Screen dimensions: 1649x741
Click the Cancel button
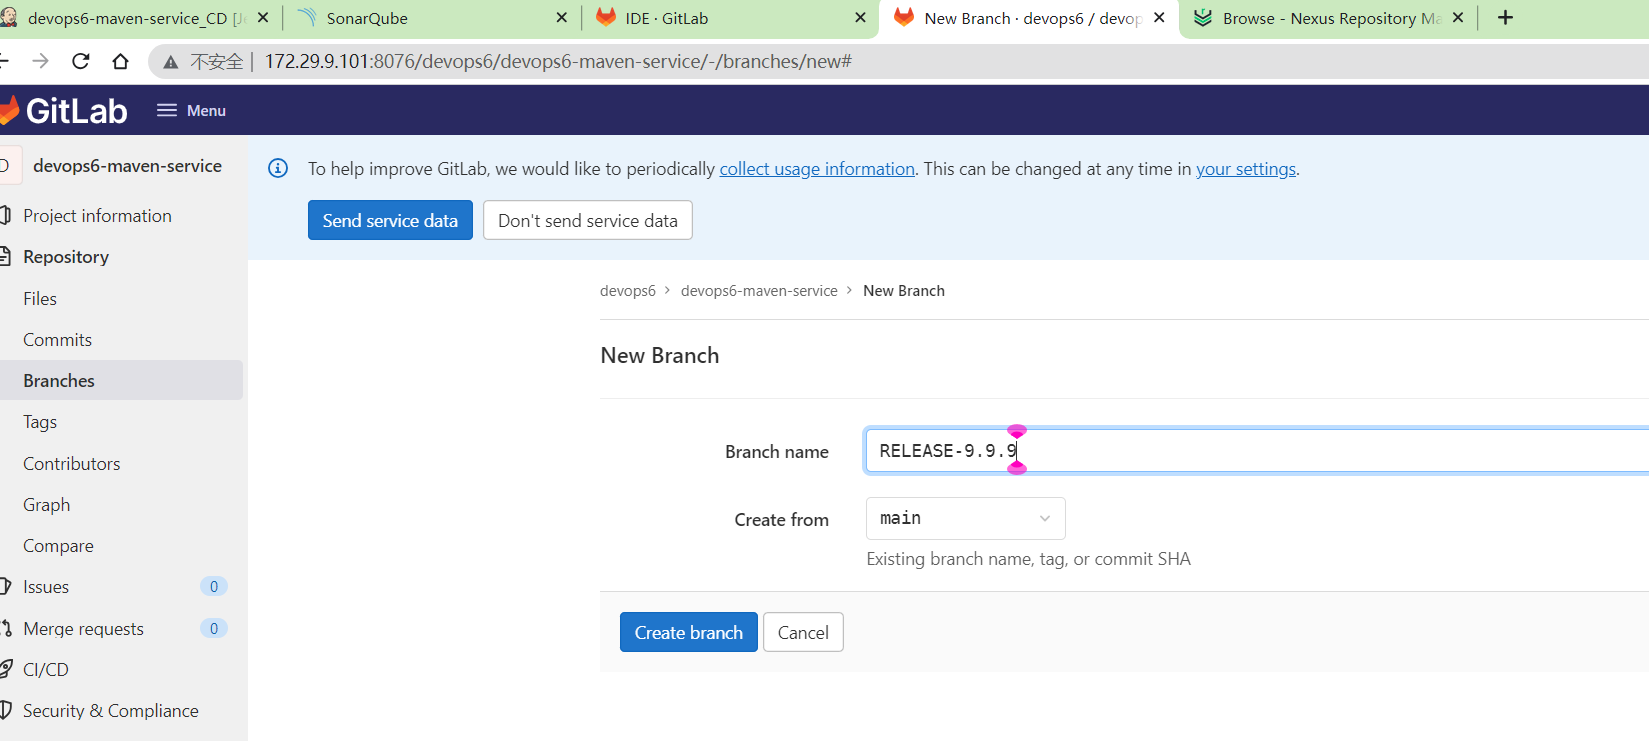pyautogui.click(x=803, y=632)
